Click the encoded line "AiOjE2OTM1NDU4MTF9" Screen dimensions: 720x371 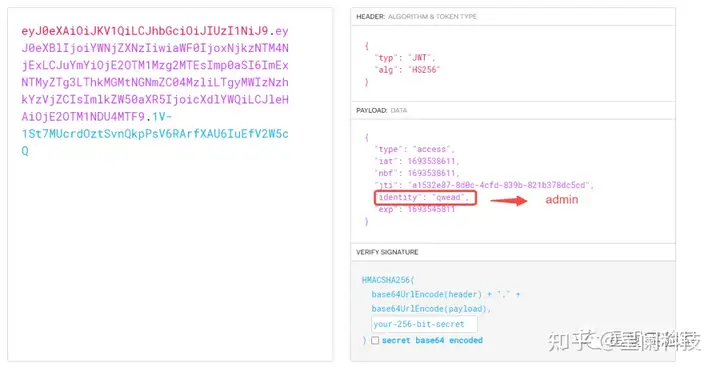[83, 117]
